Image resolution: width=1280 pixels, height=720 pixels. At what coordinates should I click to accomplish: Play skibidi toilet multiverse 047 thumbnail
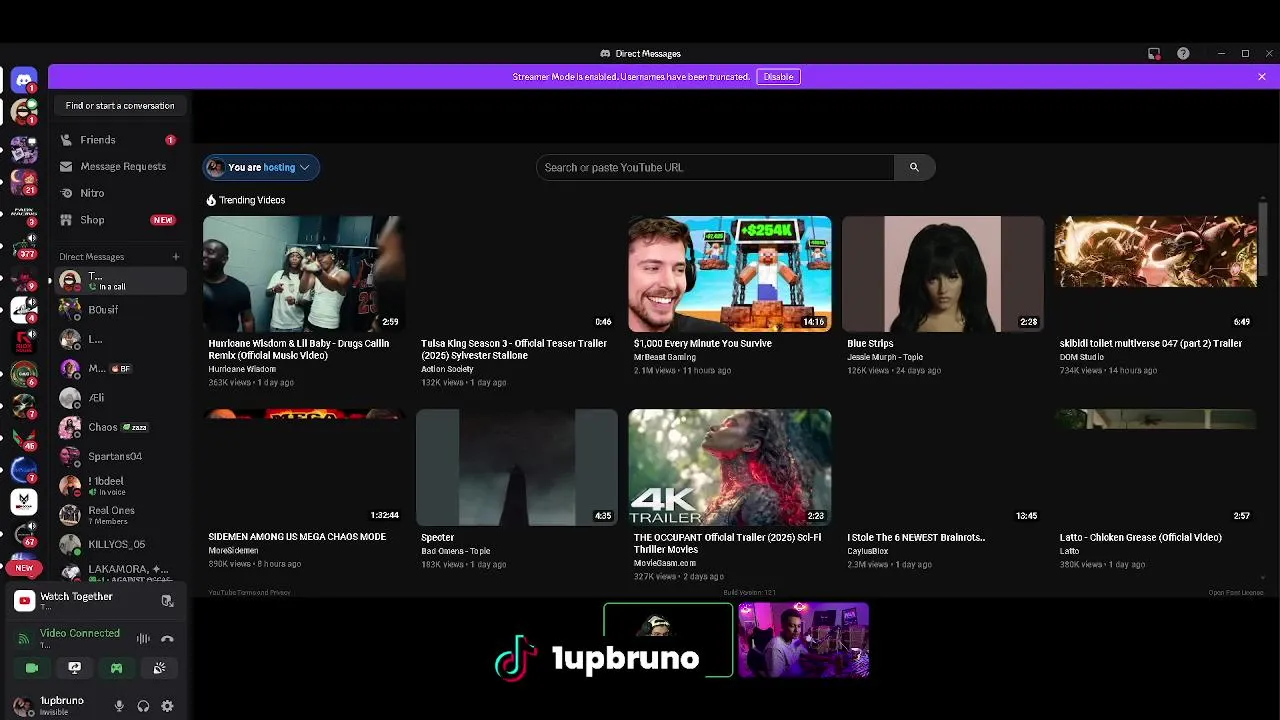(1156, 274)
